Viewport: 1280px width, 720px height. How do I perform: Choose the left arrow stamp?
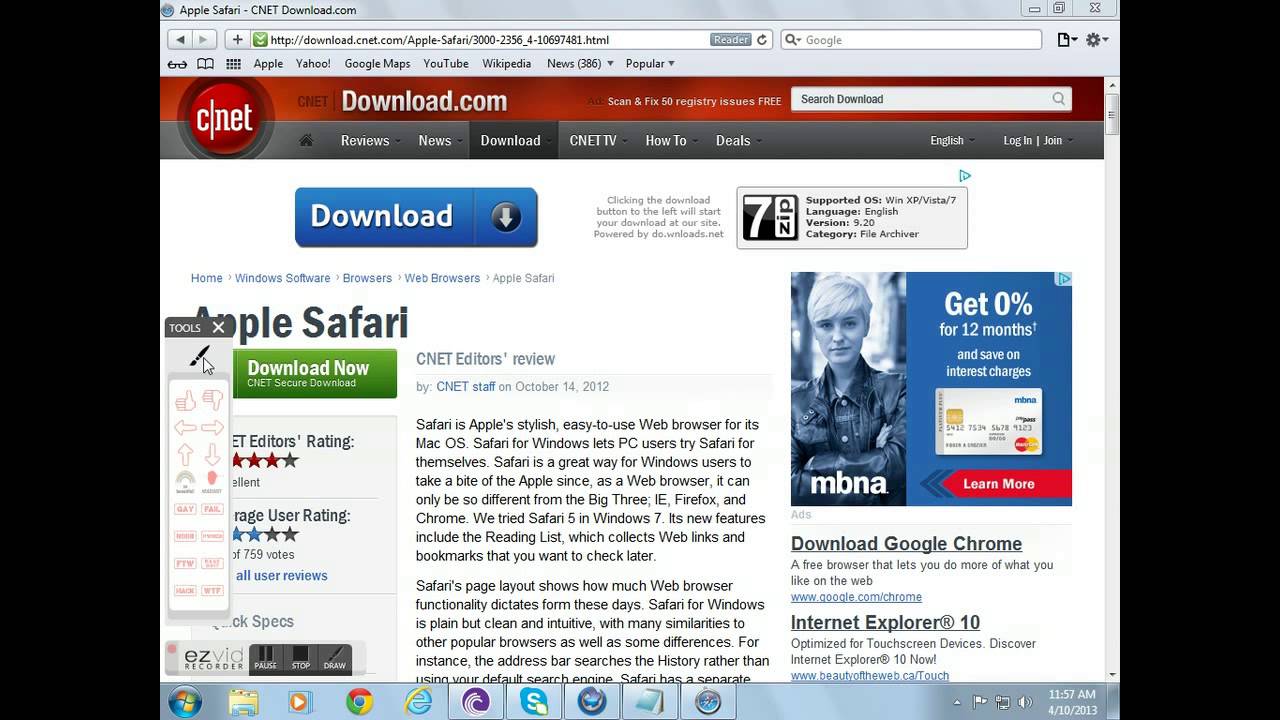[185, 428]
